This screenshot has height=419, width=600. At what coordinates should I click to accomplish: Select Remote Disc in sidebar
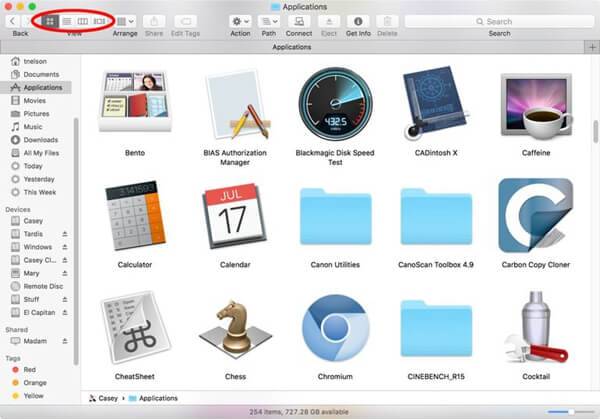pyautogui.click(x=36, y=286)
